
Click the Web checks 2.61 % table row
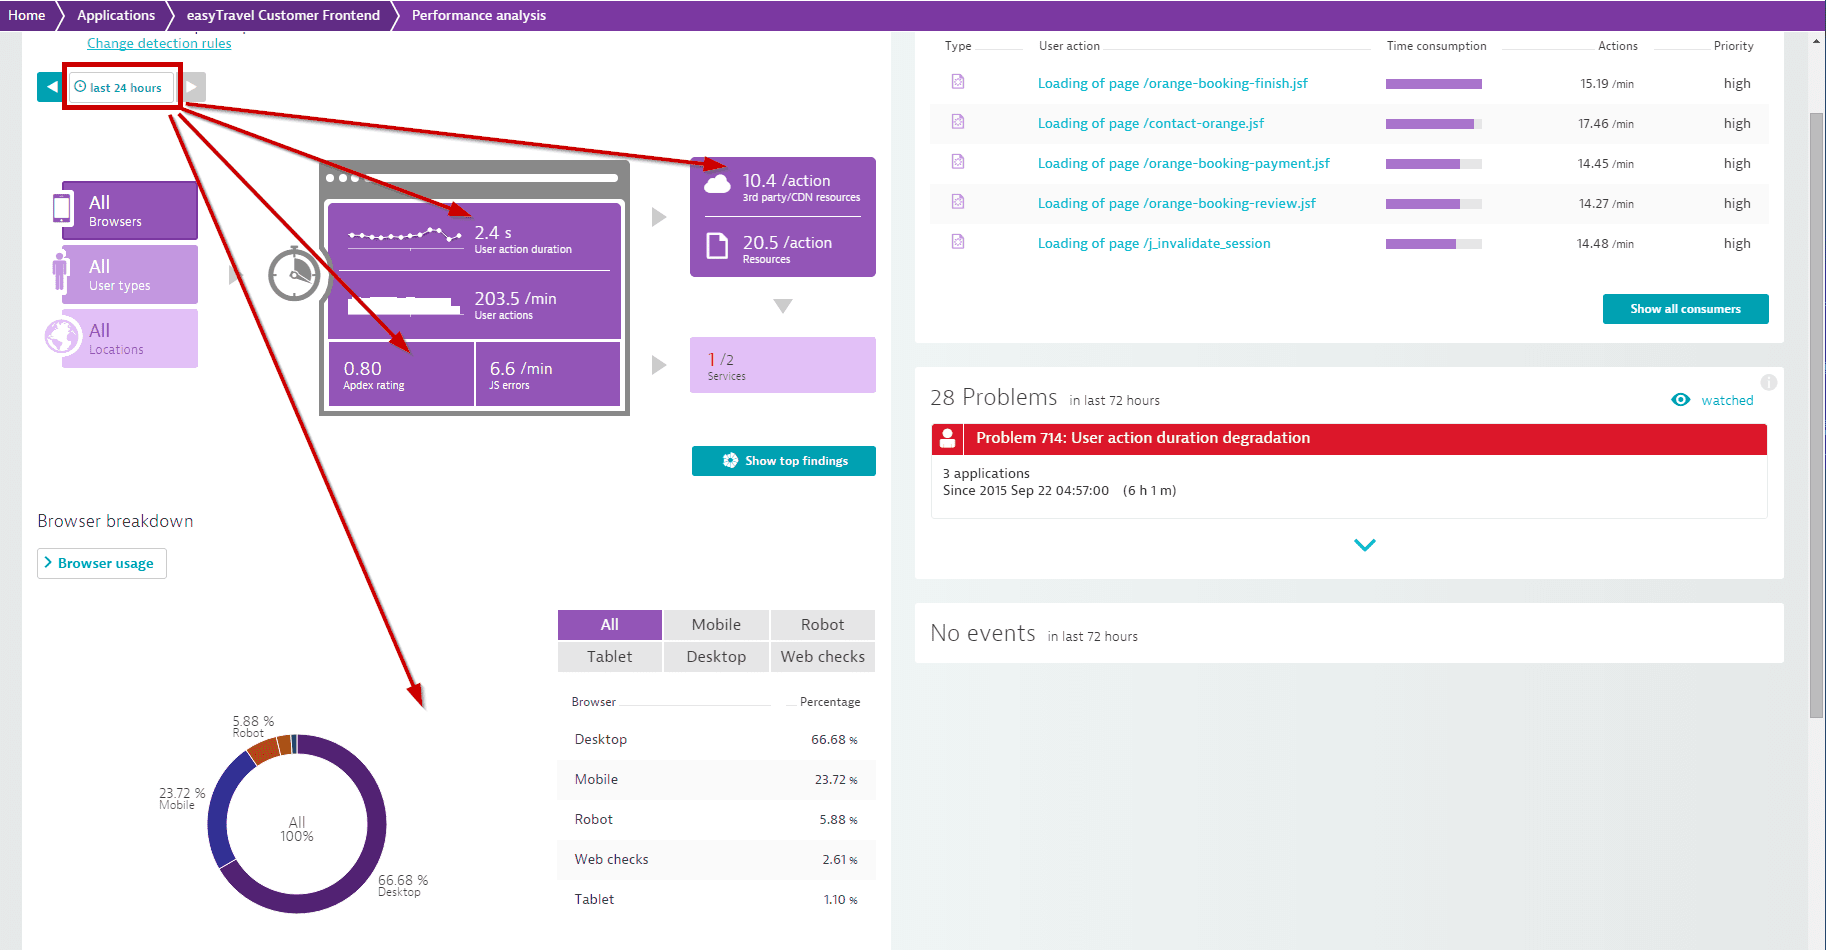tap(716, 860)
